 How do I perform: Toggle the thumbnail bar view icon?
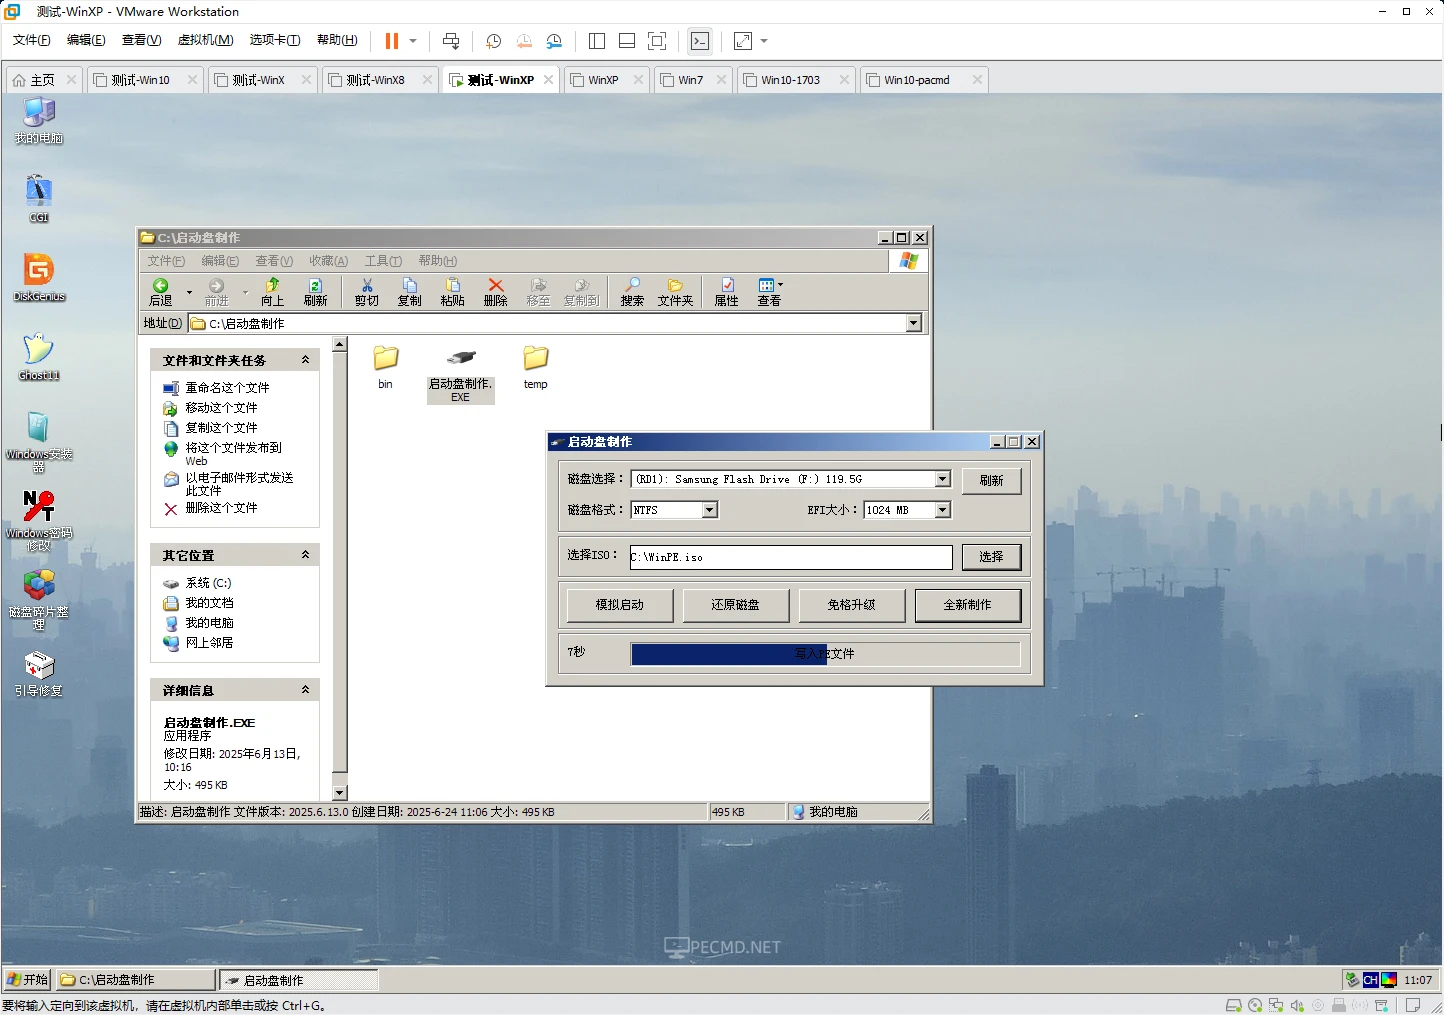(x=627, y=41)
